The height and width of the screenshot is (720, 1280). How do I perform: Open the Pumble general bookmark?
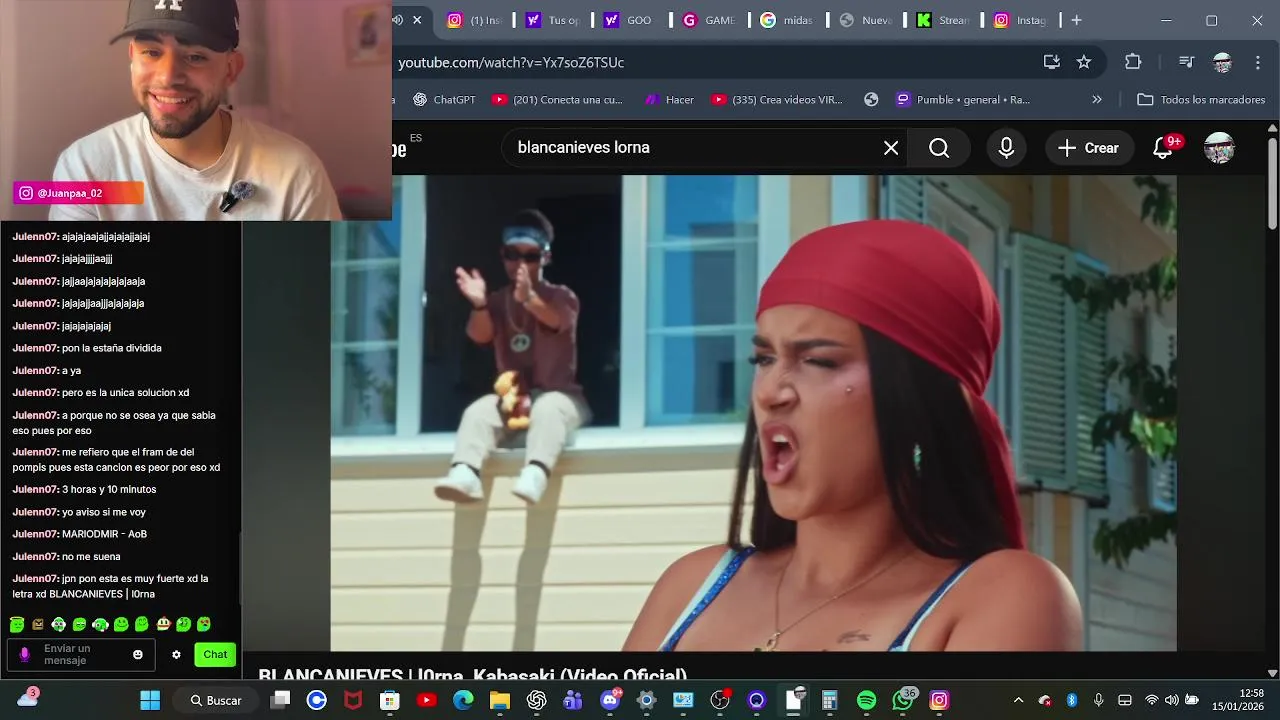pos(962,100)
